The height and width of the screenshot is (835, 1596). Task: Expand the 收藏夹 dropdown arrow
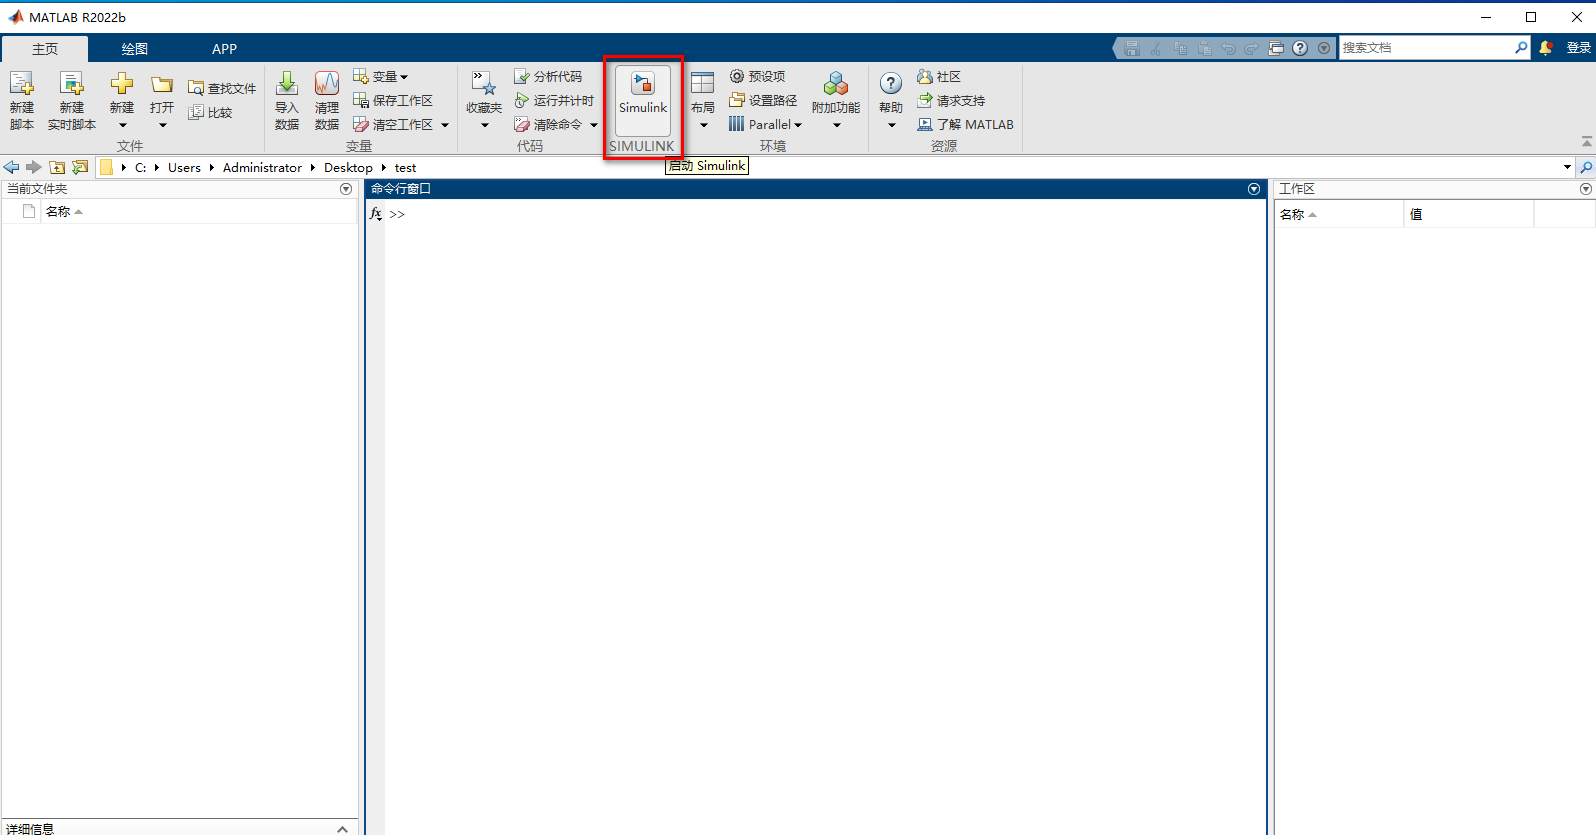pyautogui.click(x=484, y=126)
